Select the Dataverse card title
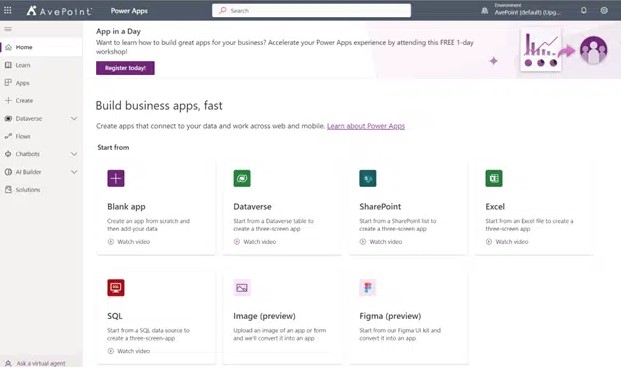The height and width of the screenshot is (368, 621). tap(252, 206)
